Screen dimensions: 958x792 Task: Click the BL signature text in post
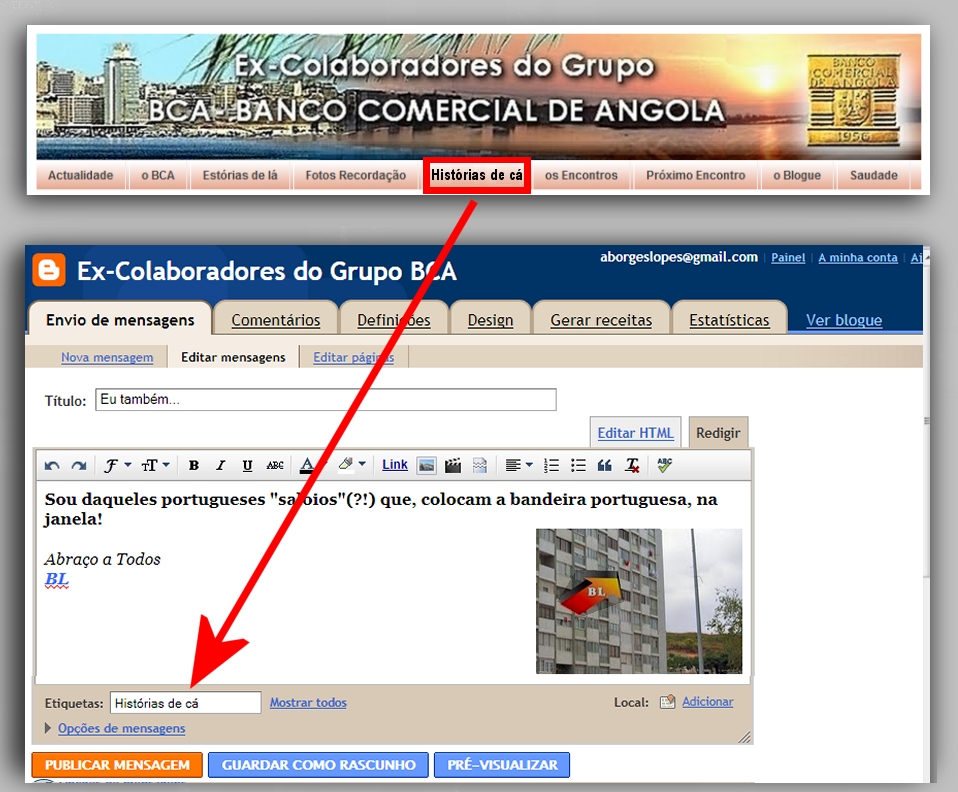pyautogui.click(x=56, y=579)
